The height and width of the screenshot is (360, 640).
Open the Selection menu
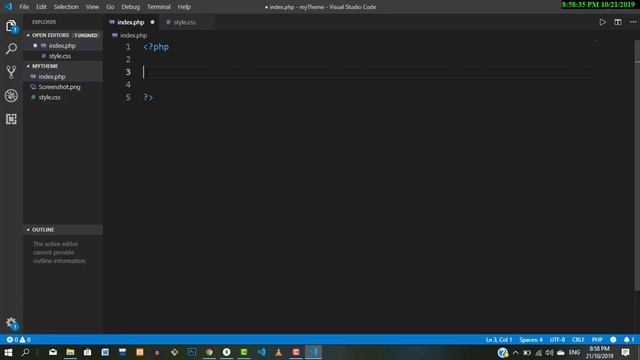click(66, 7)
